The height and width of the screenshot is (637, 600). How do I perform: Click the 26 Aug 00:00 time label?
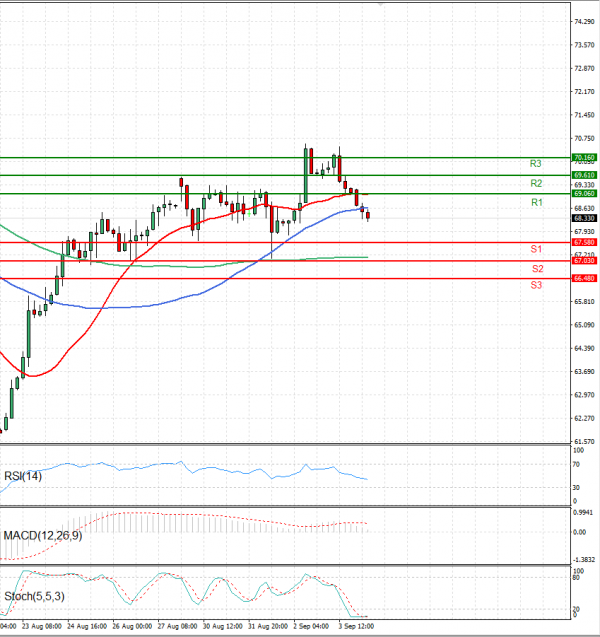tap(132, 626)
